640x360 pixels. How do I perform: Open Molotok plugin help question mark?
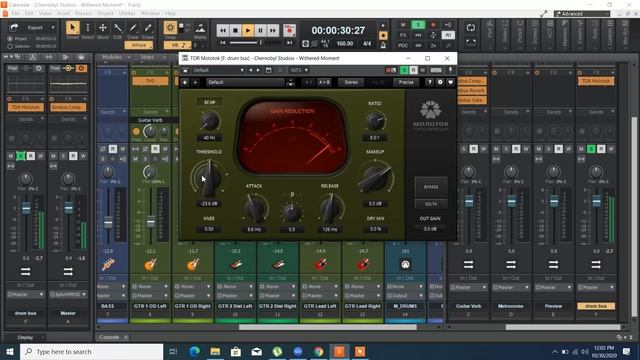(x=429, y=82)
